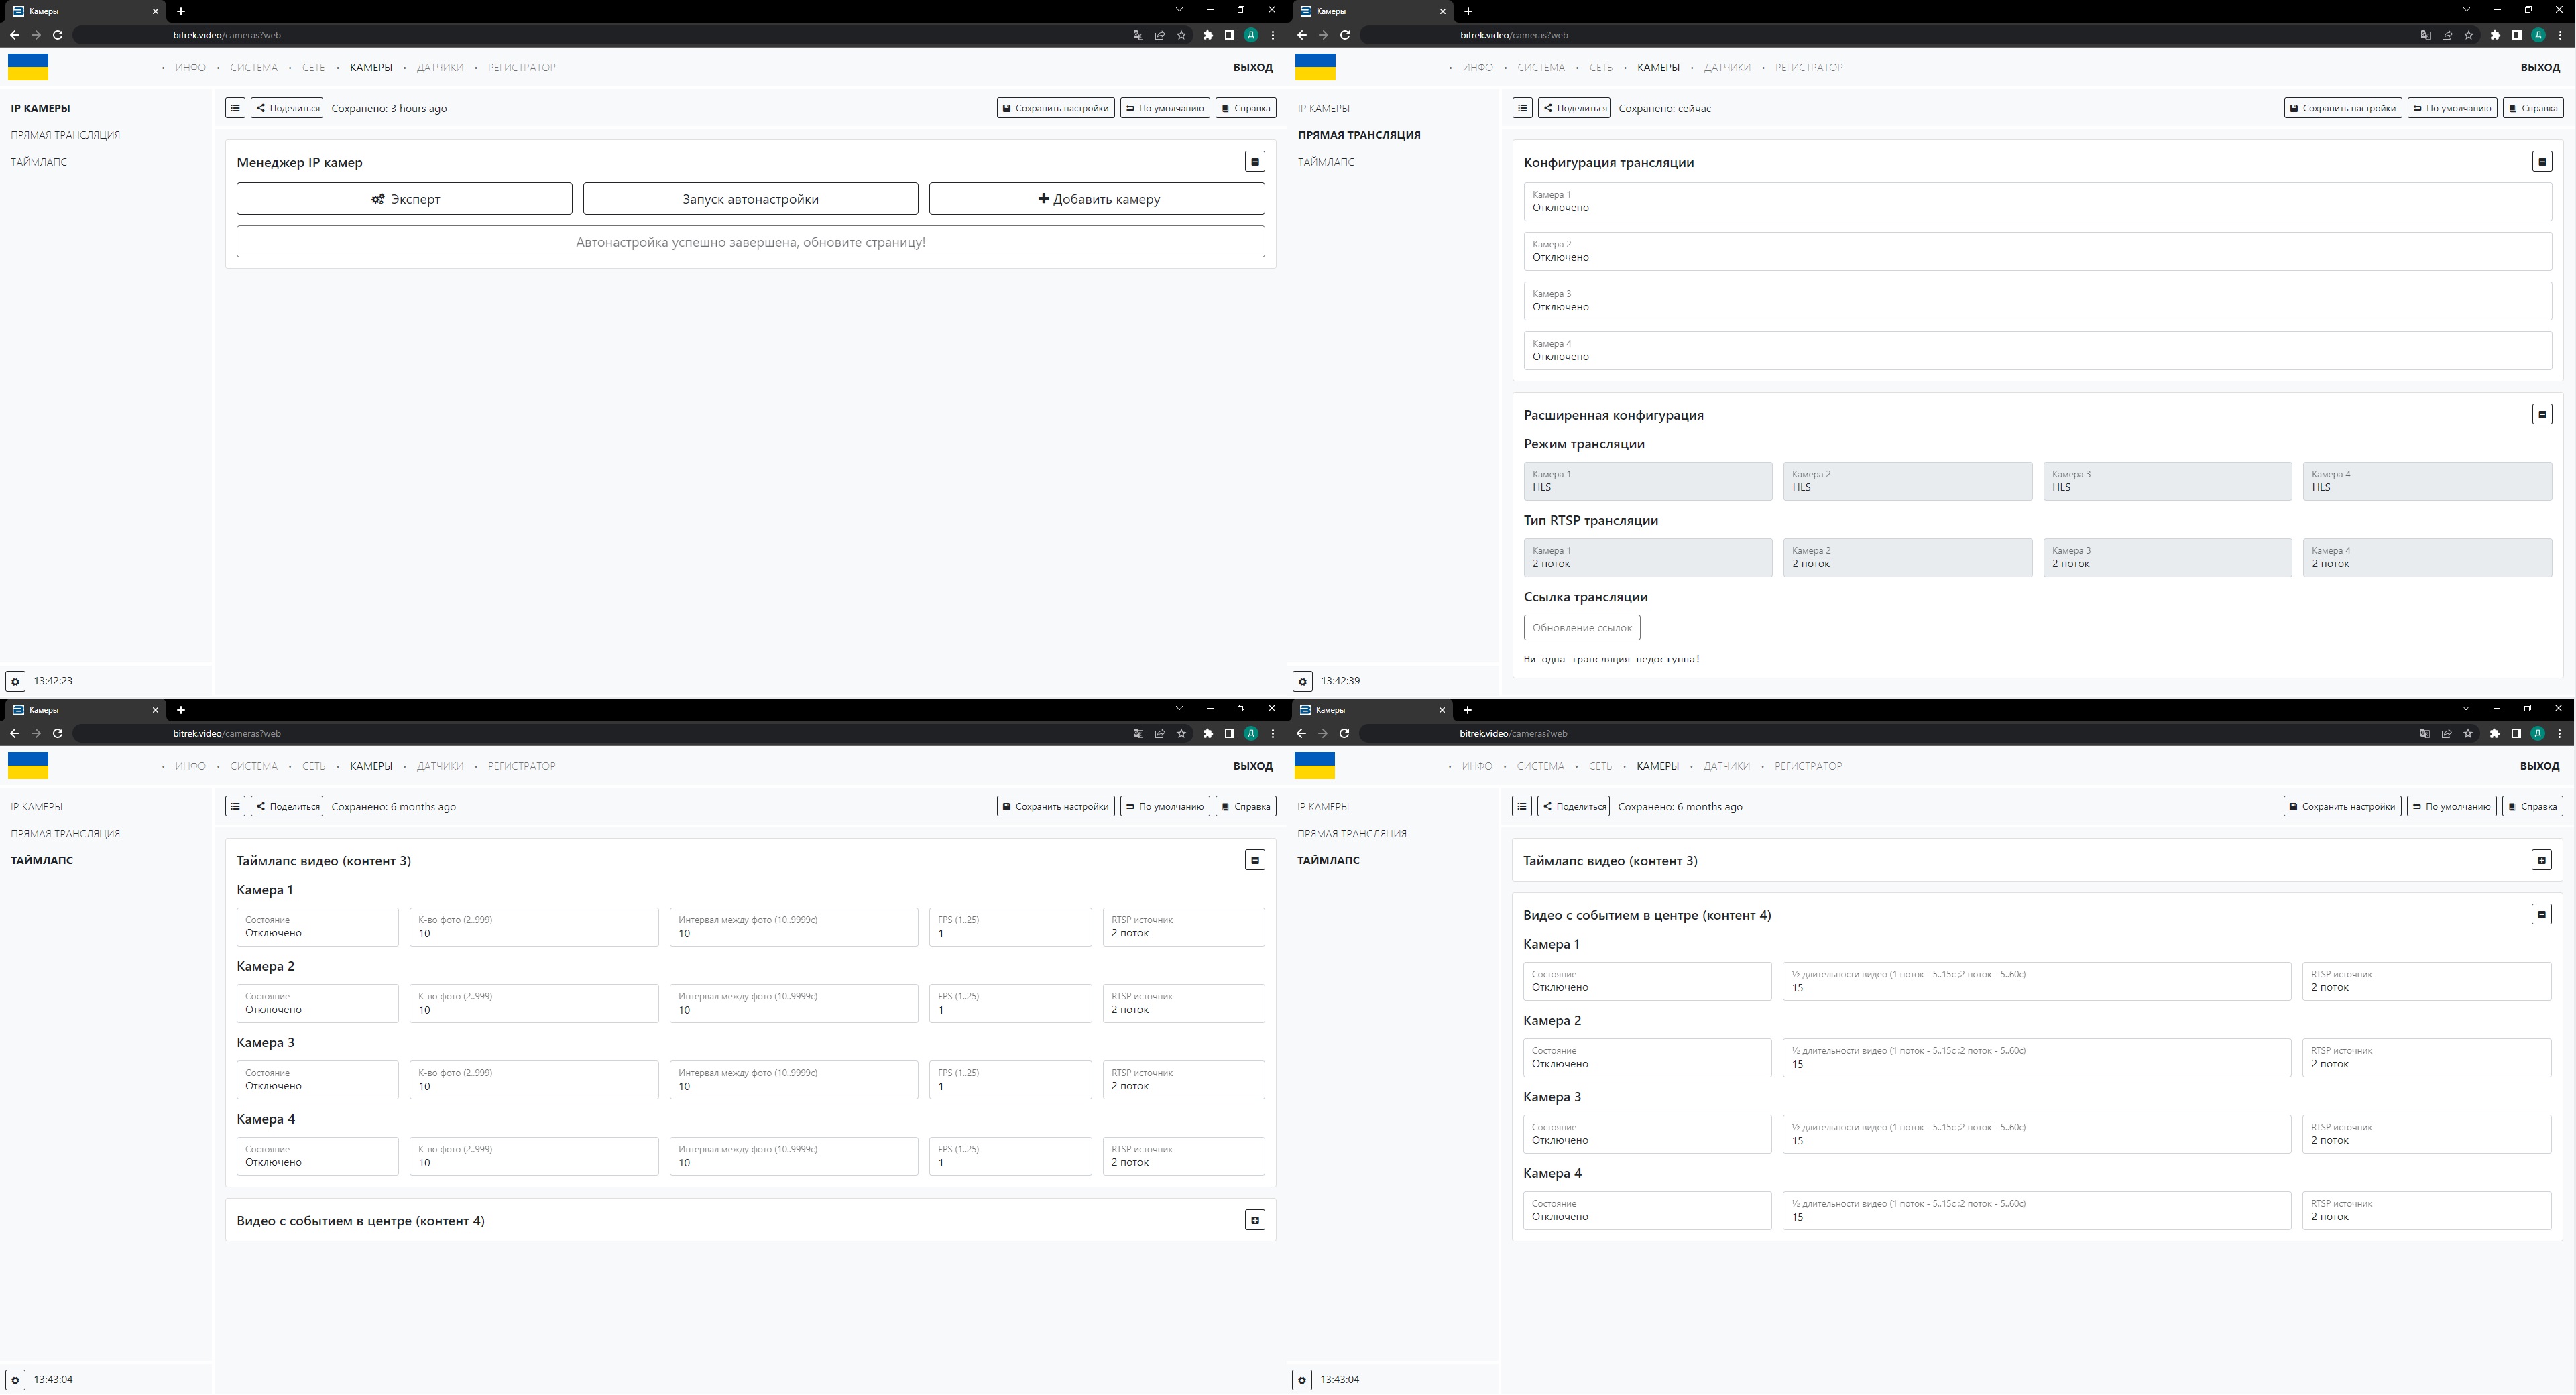
Task: Collapse the Расширенная конфигурация panel
Action: [2541, 414]
